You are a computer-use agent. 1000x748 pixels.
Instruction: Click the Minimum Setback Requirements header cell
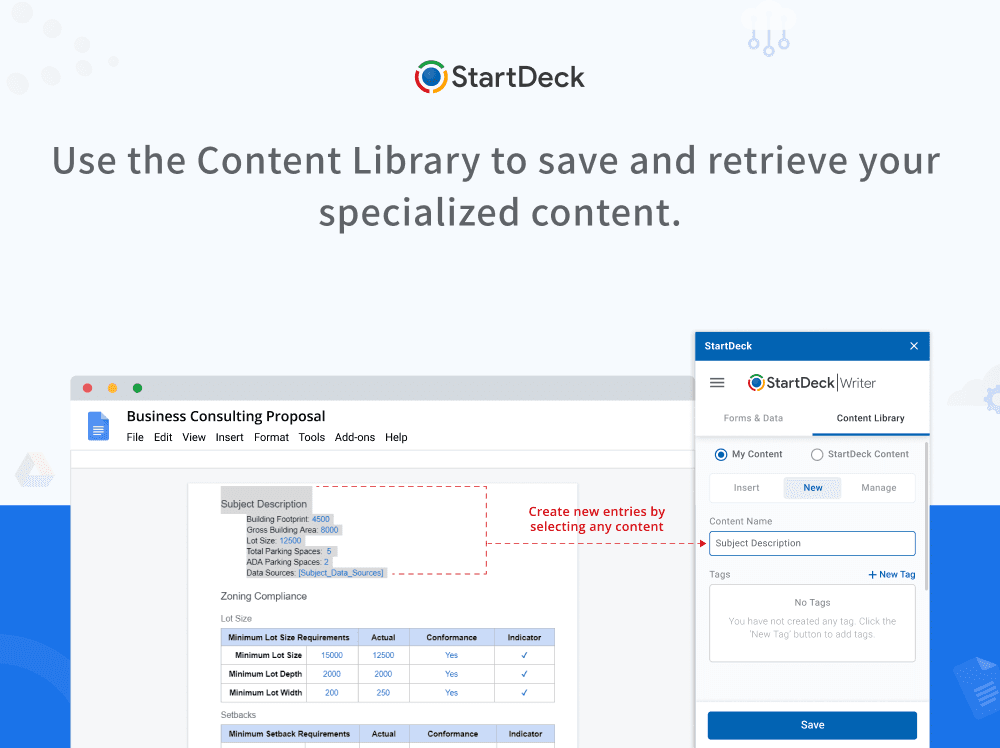pos(290,734)
